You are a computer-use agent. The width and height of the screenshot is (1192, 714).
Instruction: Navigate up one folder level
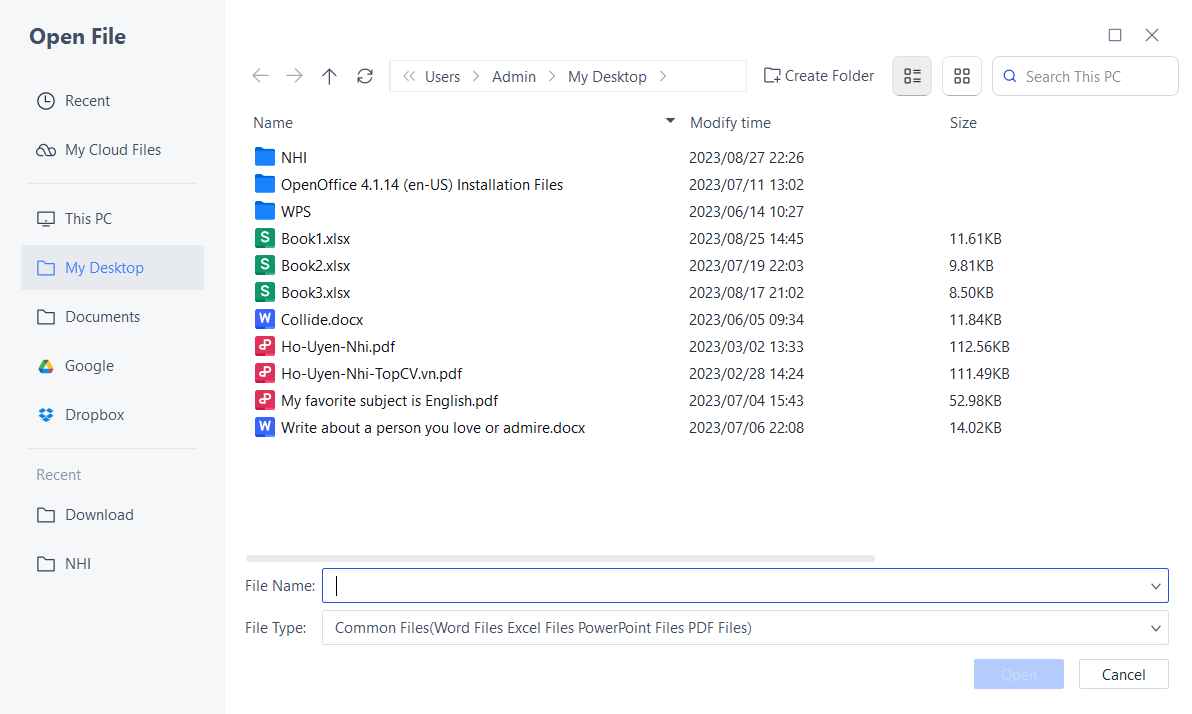pos(329,76)
